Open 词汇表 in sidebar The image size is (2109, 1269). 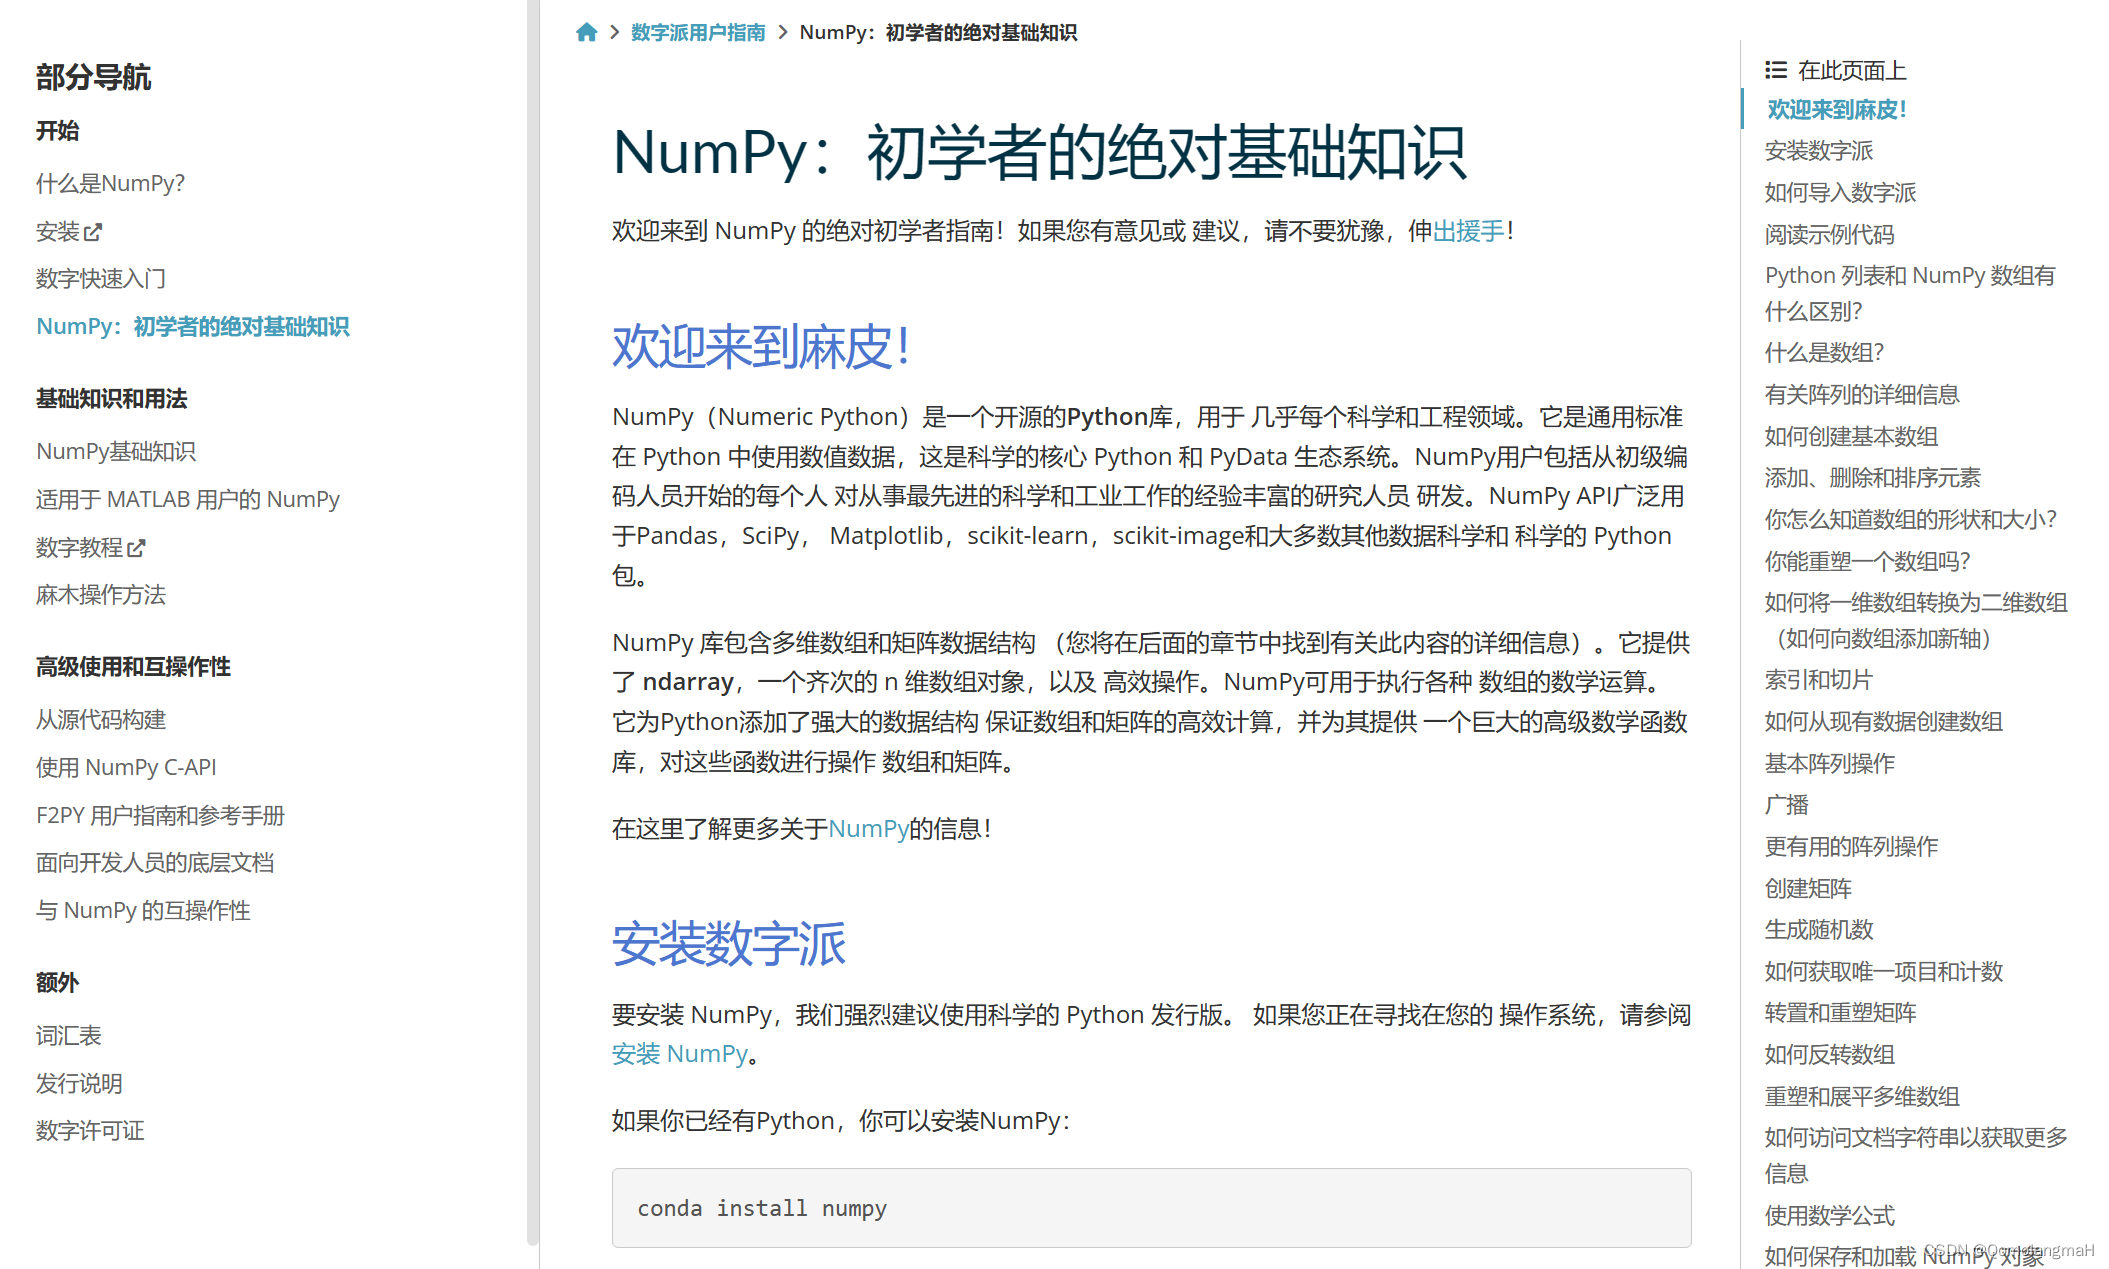tap(69, 1035)
